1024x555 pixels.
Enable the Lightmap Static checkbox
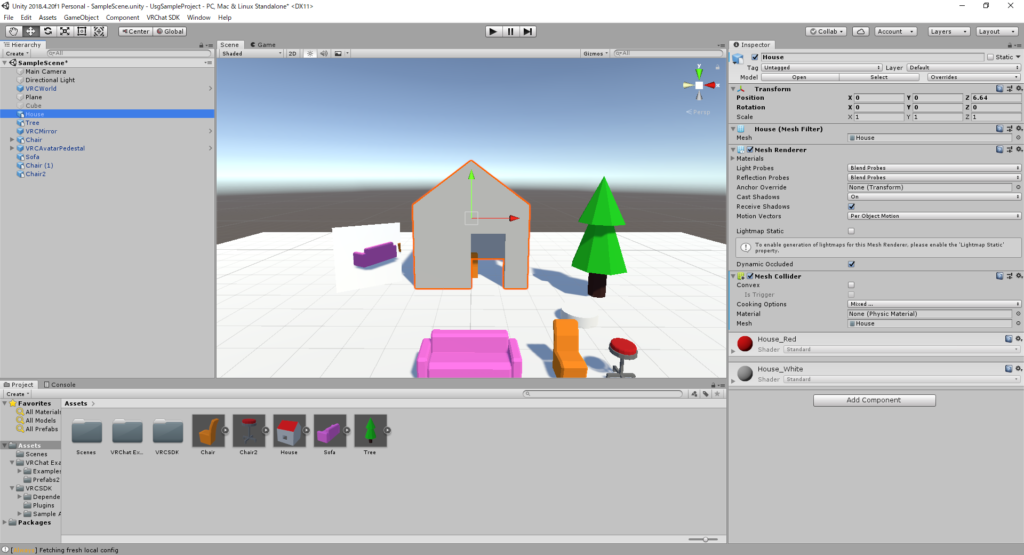click(x=851, y=230)
